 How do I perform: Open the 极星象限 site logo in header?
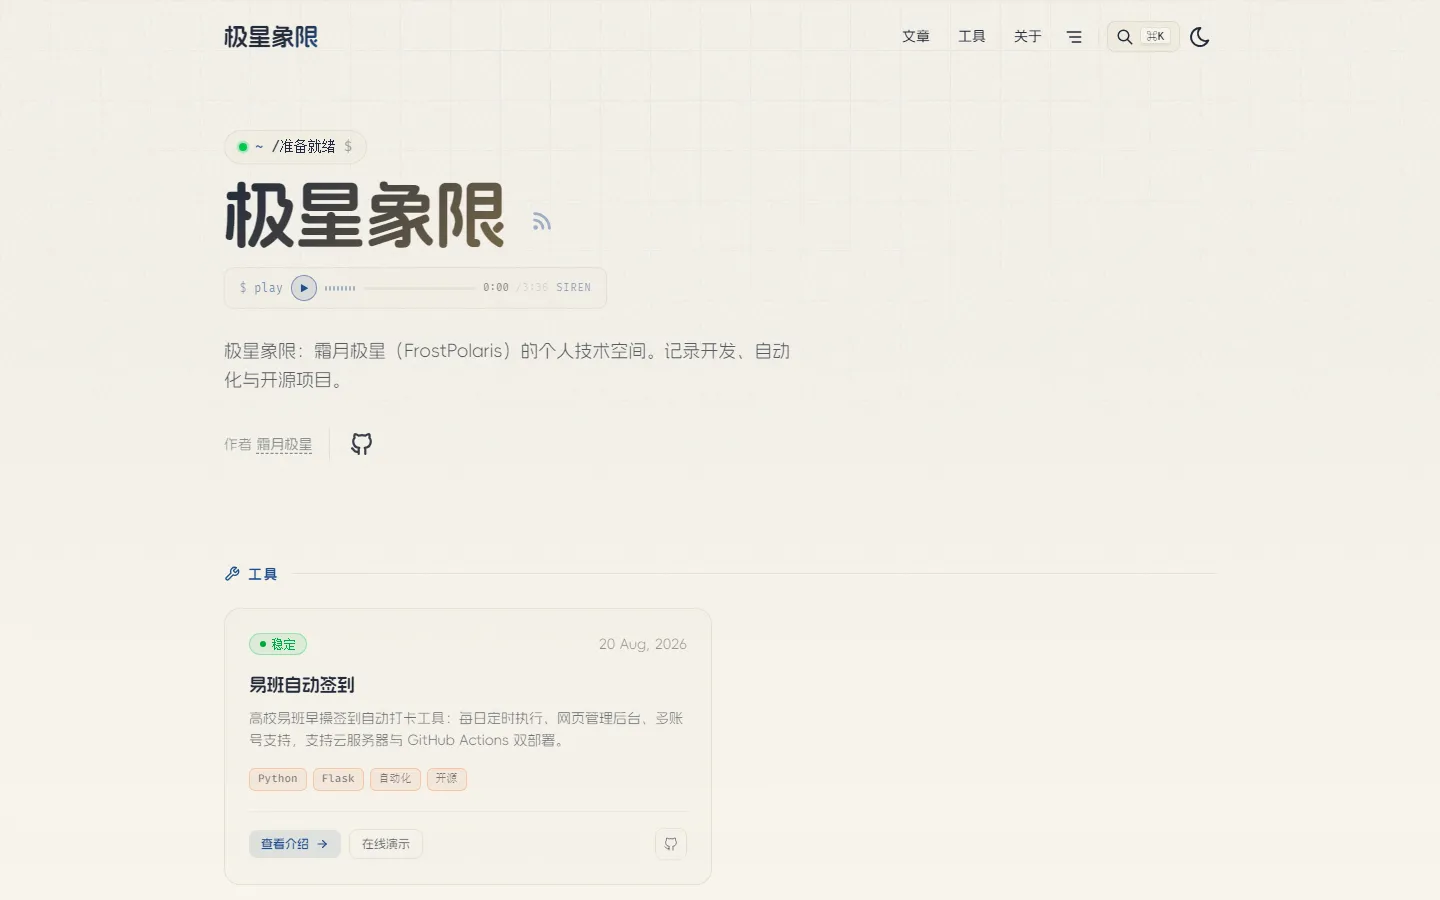click(x=271, y=37)
